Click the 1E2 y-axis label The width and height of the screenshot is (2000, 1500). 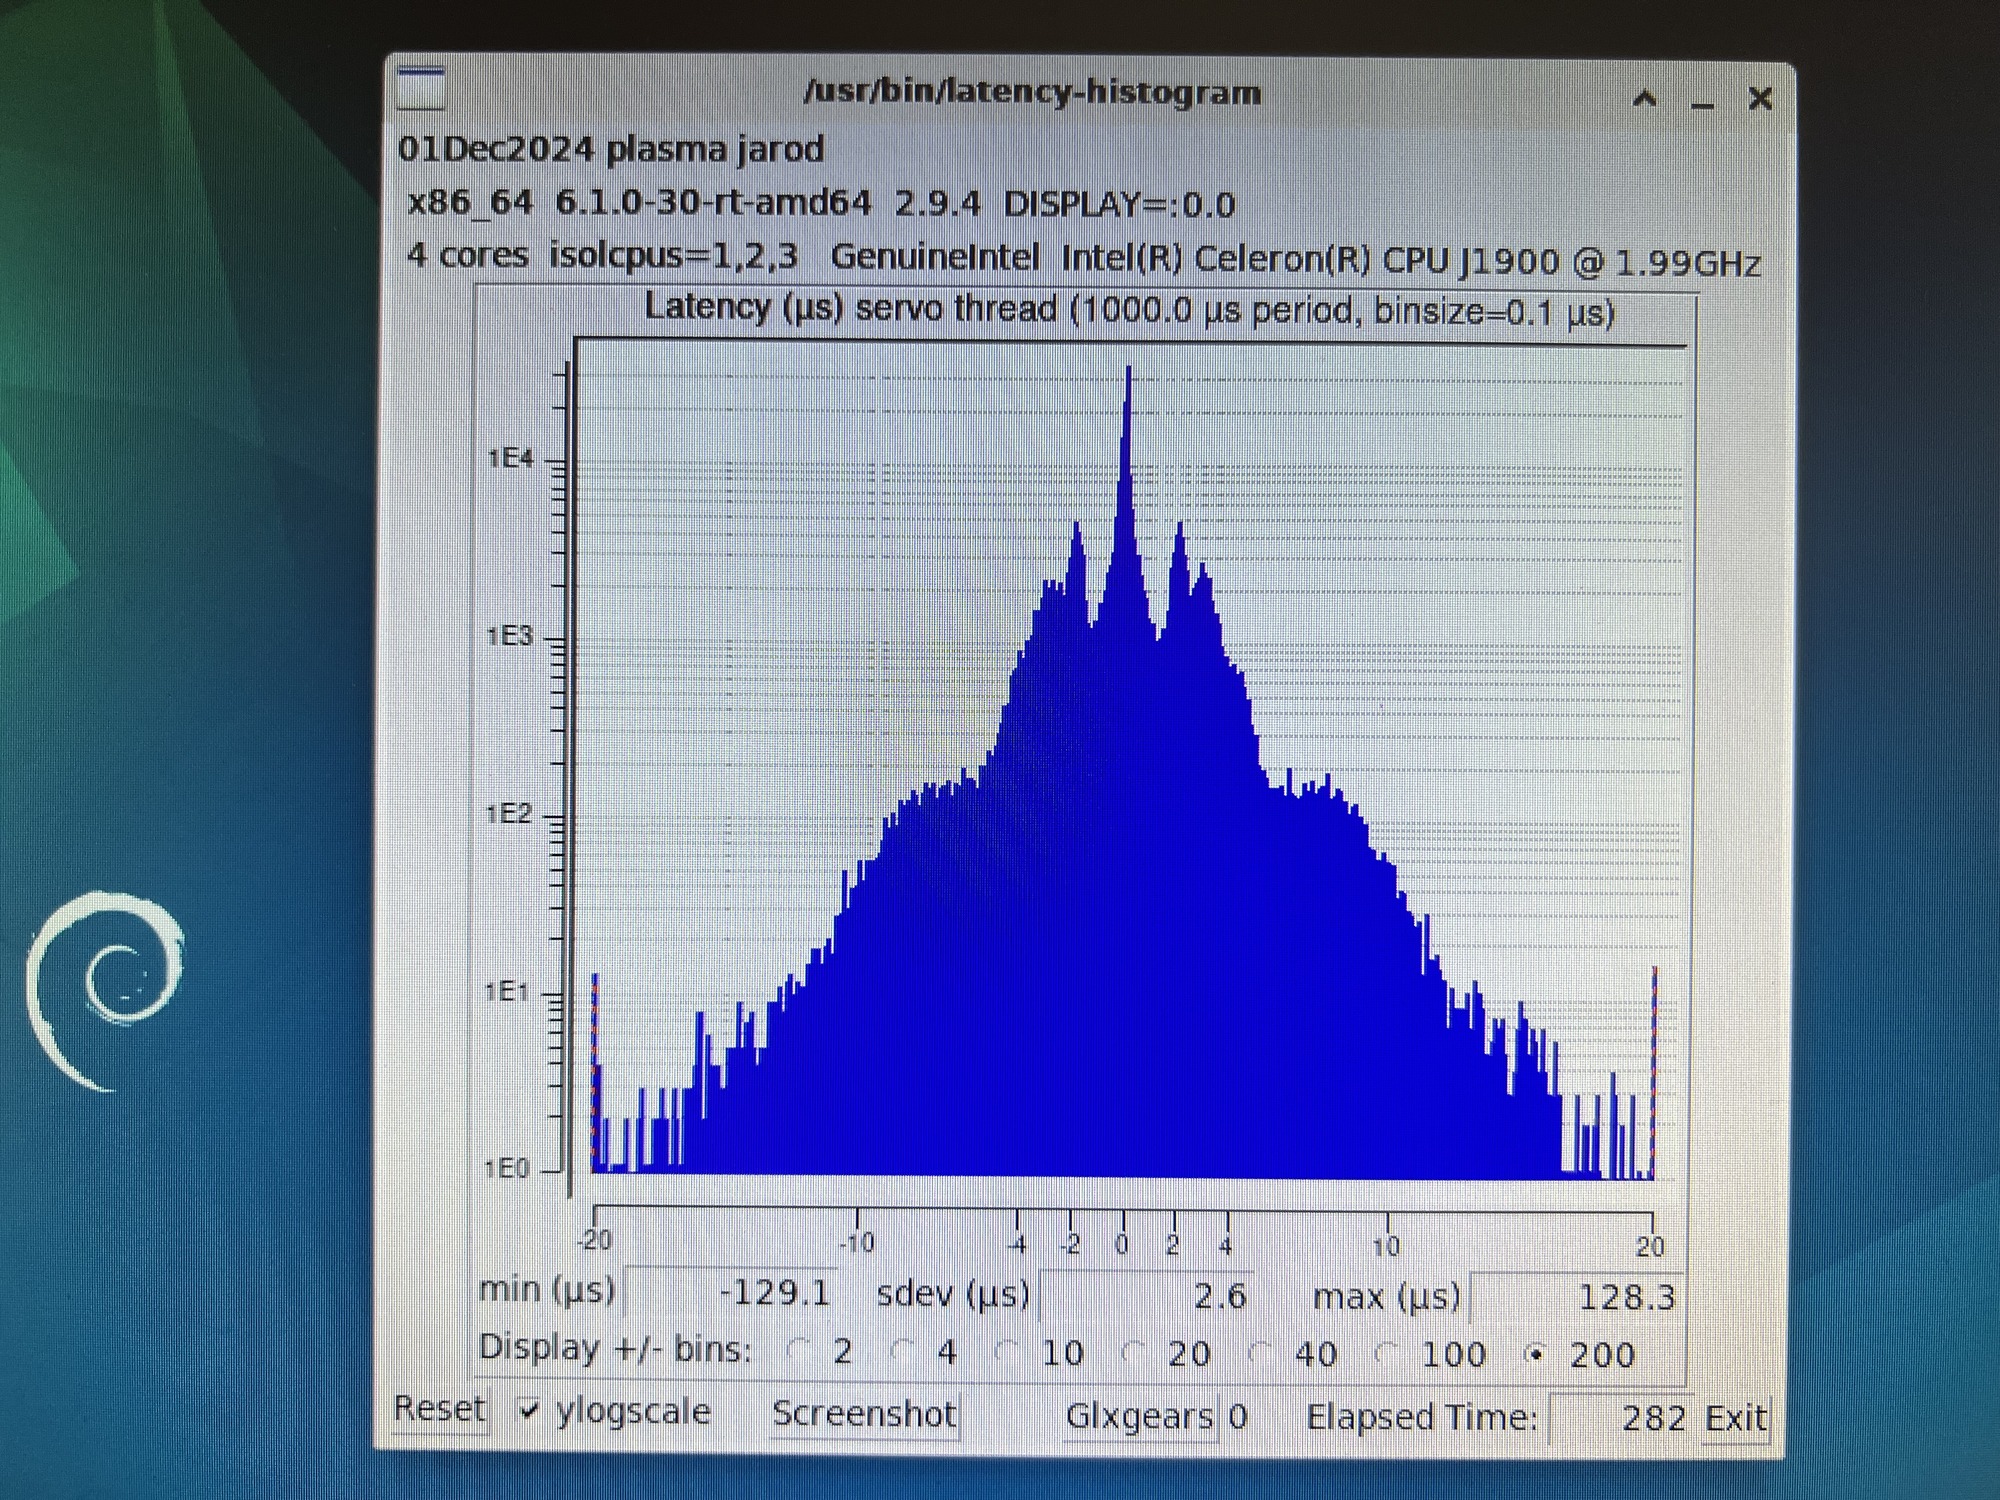tap(509, 814)
